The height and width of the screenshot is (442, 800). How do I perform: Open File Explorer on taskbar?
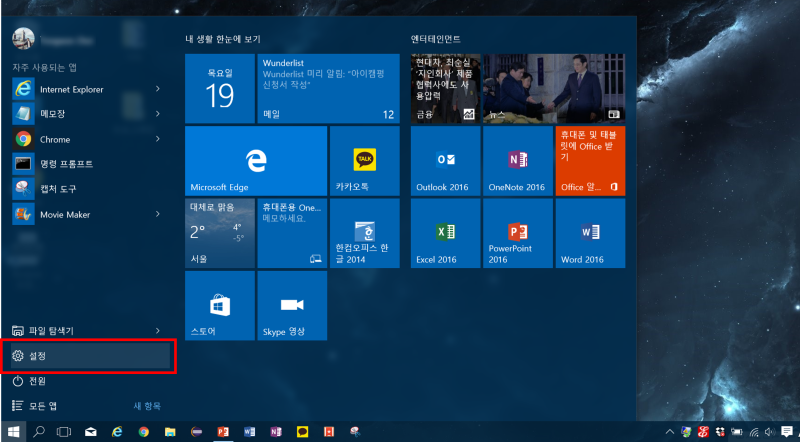coord(170,432)
